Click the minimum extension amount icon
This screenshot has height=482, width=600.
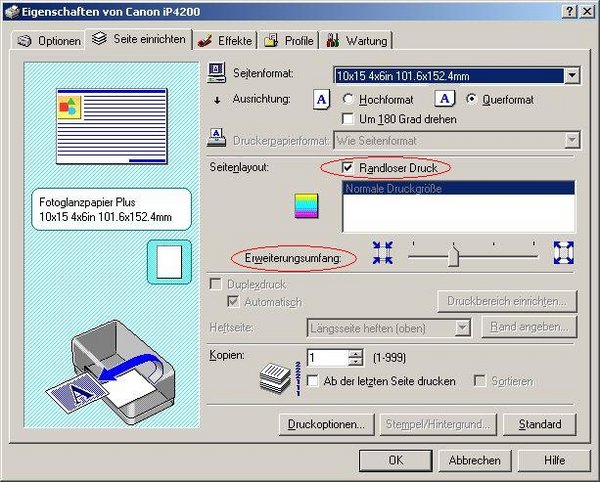383,254
